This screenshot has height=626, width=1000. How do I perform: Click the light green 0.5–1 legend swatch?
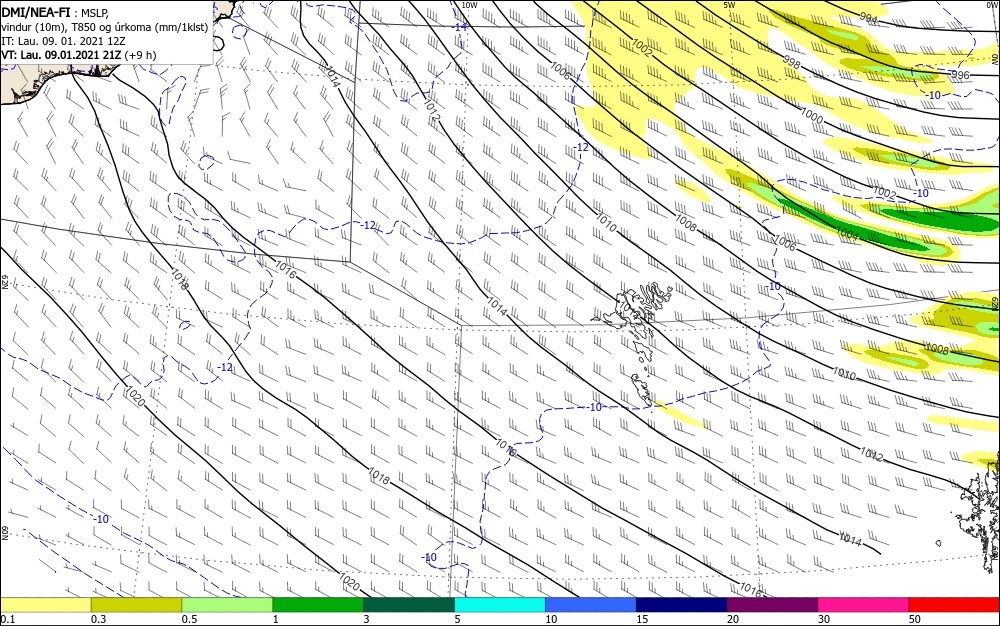[x=227, y=605]
